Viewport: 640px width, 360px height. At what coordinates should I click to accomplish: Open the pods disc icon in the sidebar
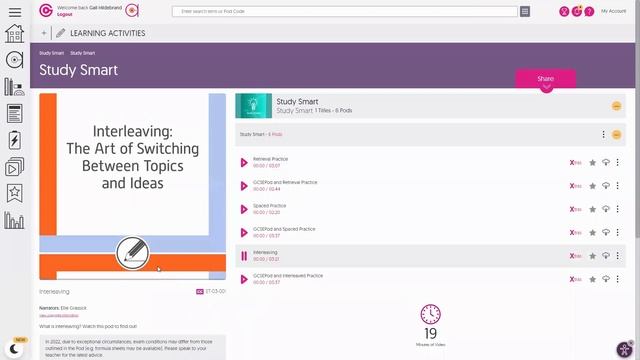point(14,60)
